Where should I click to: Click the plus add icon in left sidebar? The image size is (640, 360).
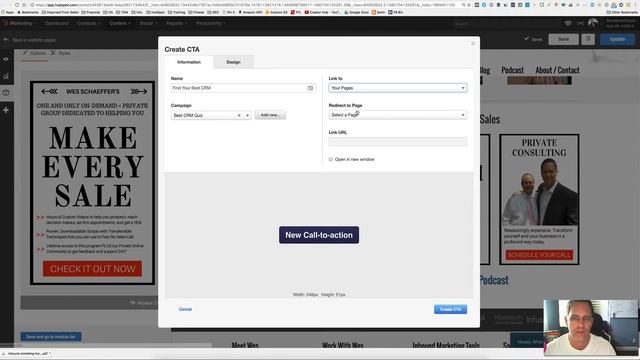coord(6,110)
